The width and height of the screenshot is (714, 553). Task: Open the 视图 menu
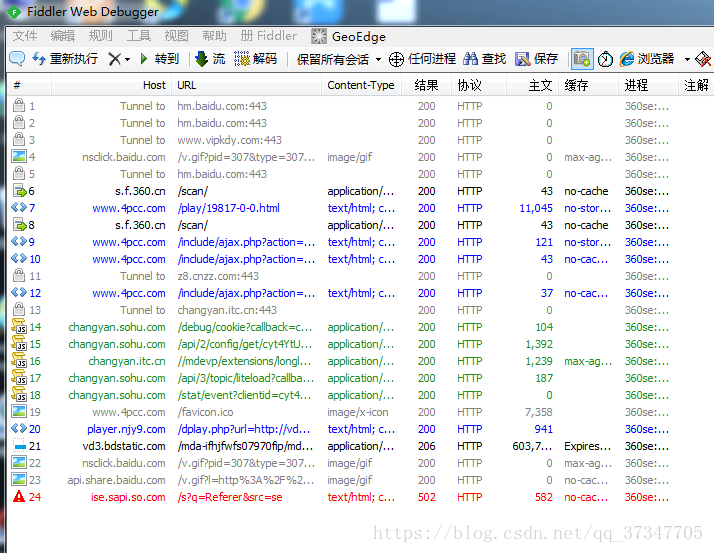(x=176, y=36)
